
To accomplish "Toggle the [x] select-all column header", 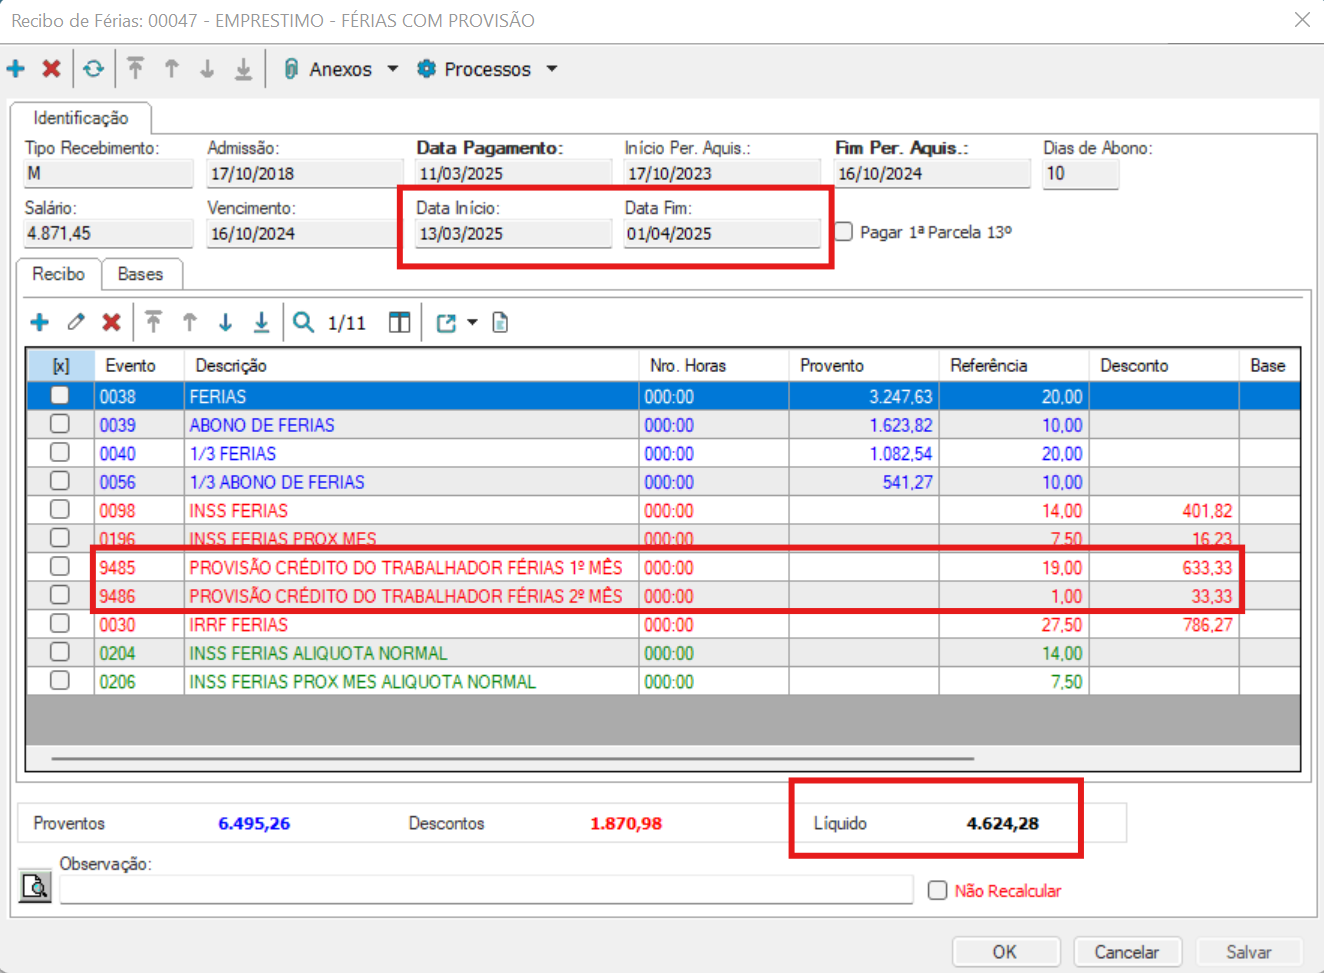I will click(60, 365).
